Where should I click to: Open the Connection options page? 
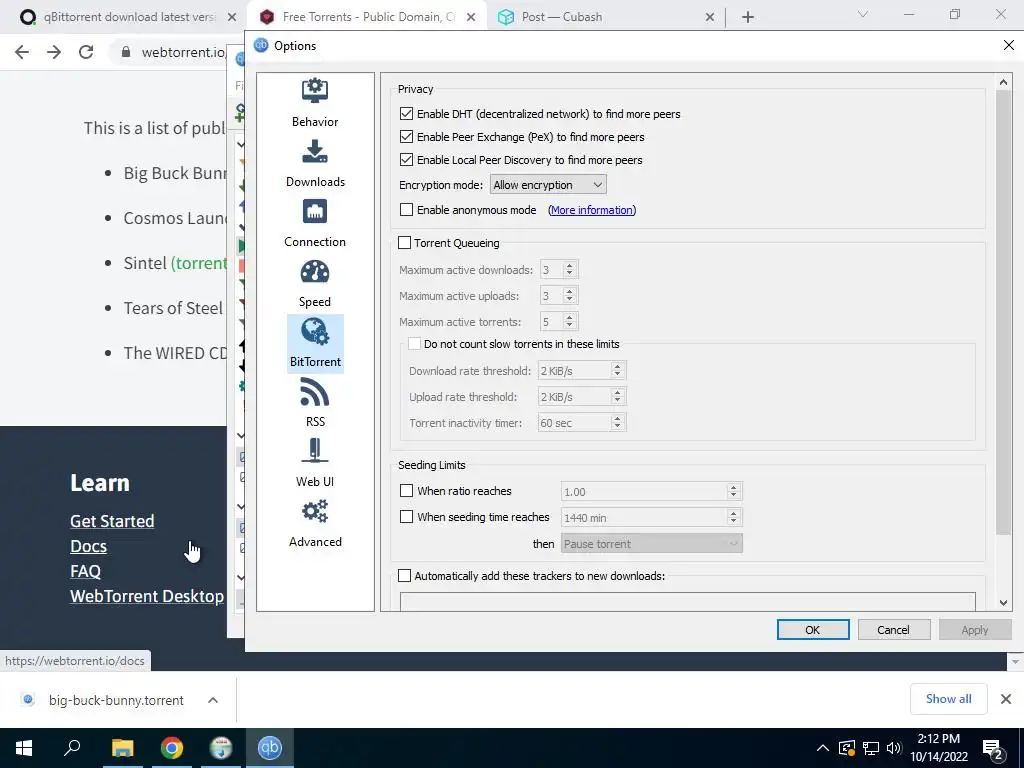315,223
